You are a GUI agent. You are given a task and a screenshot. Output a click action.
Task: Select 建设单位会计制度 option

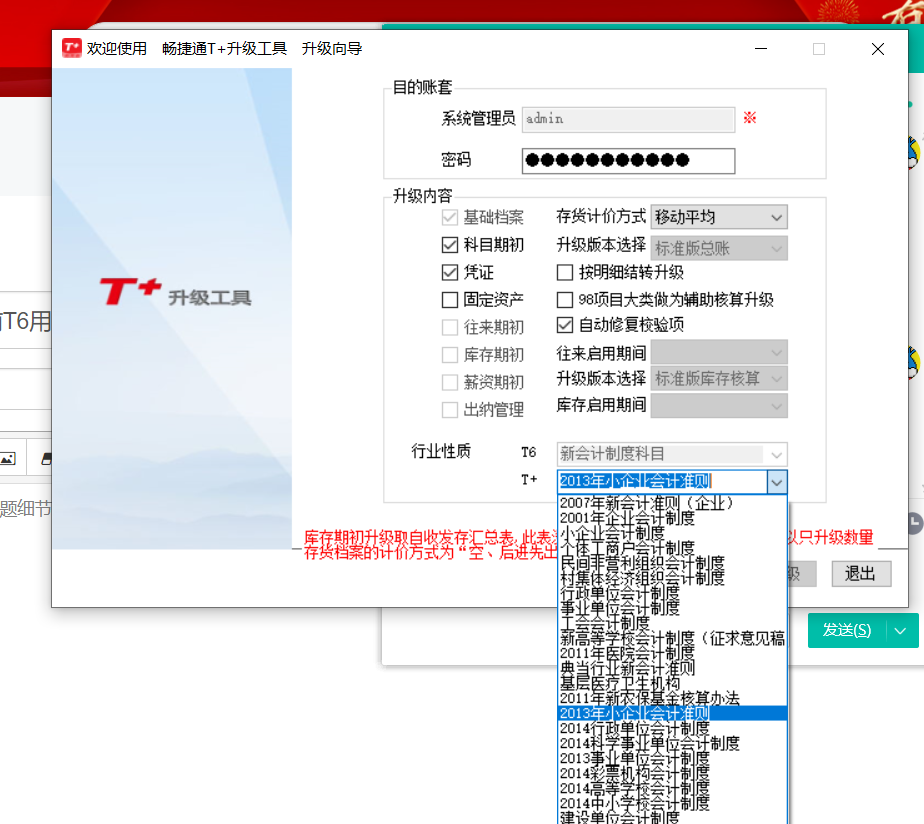click(672, 818)
